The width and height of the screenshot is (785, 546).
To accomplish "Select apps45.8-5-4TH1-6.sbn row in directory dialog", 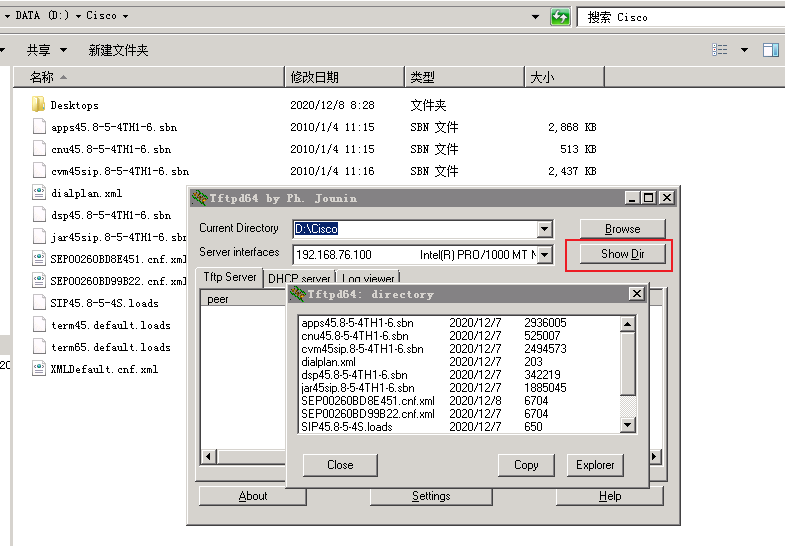I will [x=459, y=323].
